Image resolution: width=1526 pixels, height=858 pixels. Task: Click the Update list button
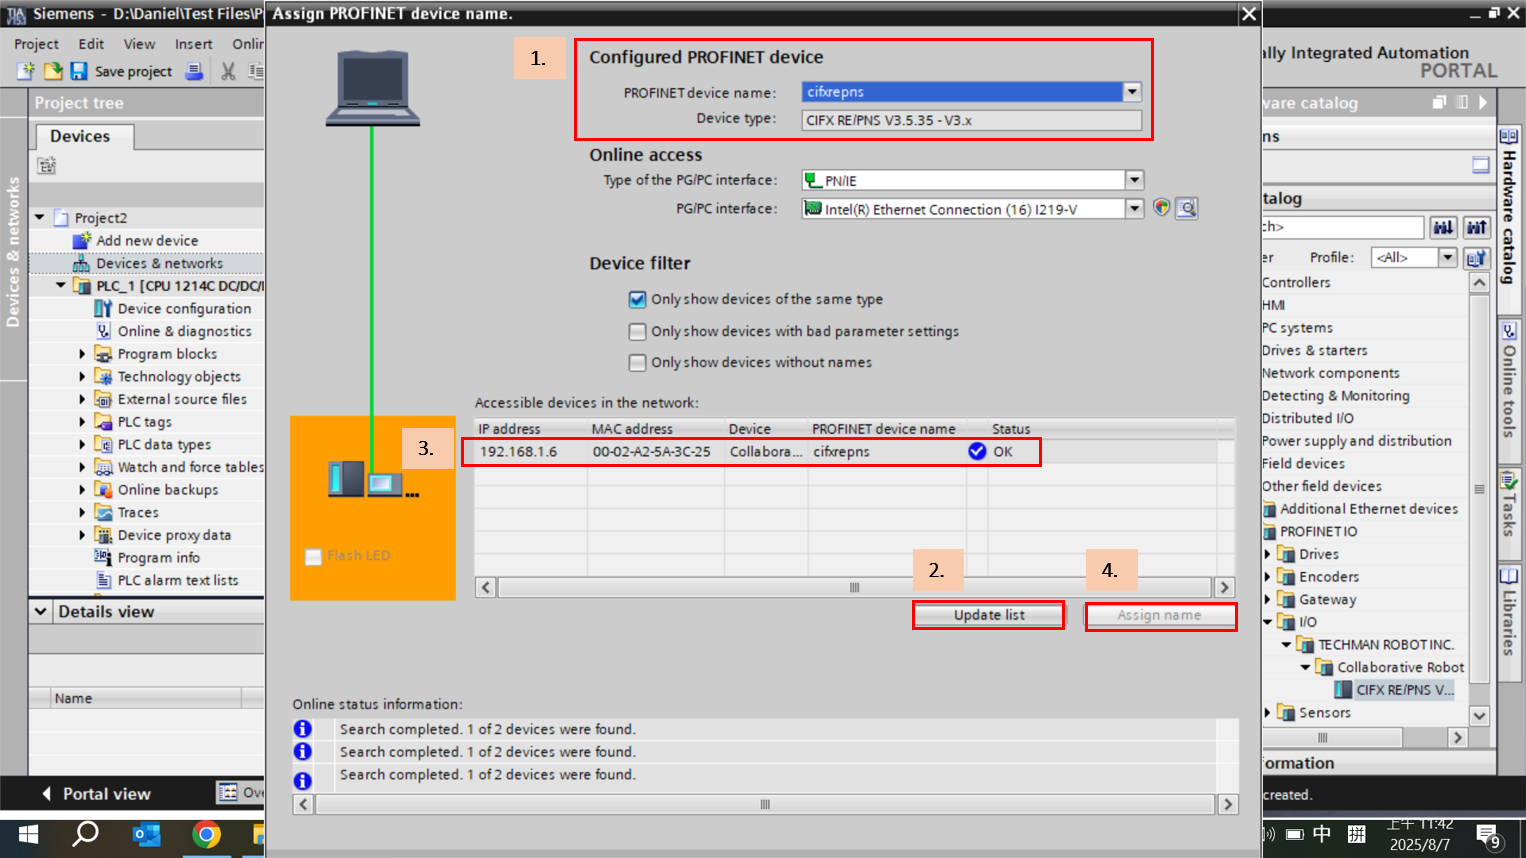click(x=989, y=615)
